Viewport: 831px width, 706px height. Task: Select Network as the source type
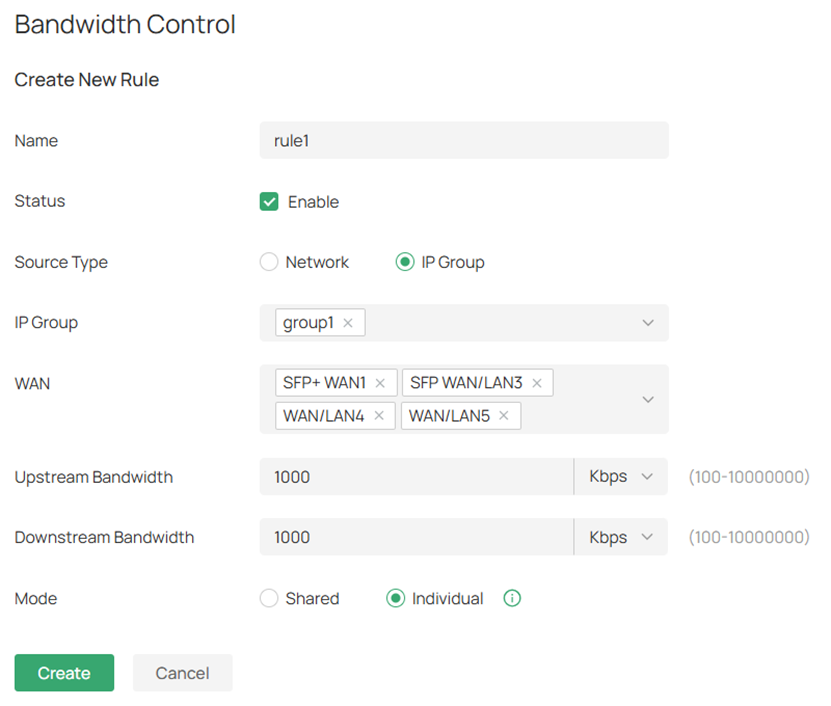pos(268,261)
